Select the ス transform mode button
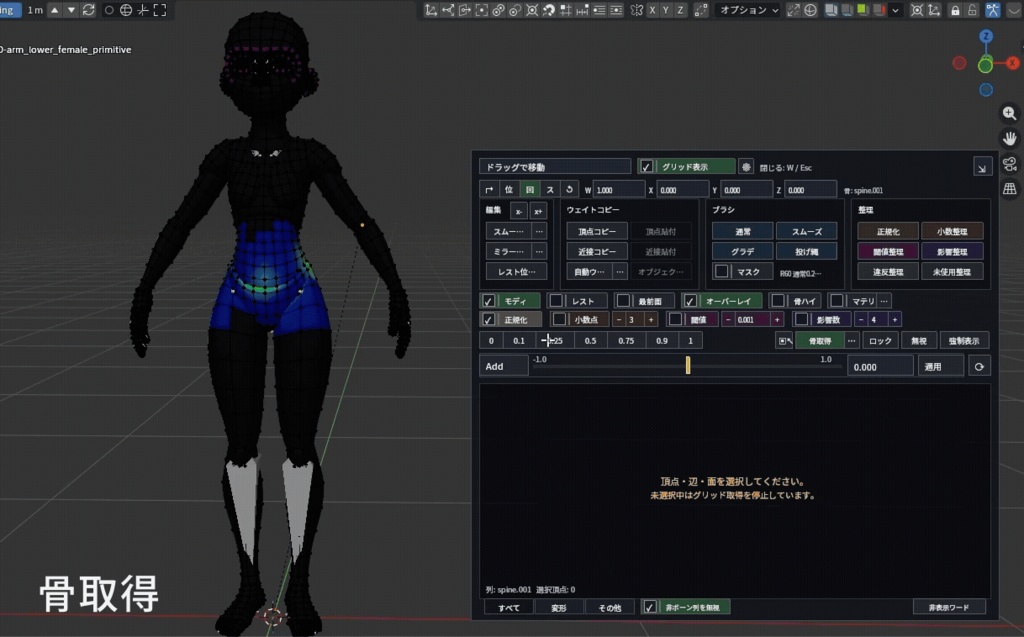The height and width of the screenshot is (637, 1024). (550, 189)
